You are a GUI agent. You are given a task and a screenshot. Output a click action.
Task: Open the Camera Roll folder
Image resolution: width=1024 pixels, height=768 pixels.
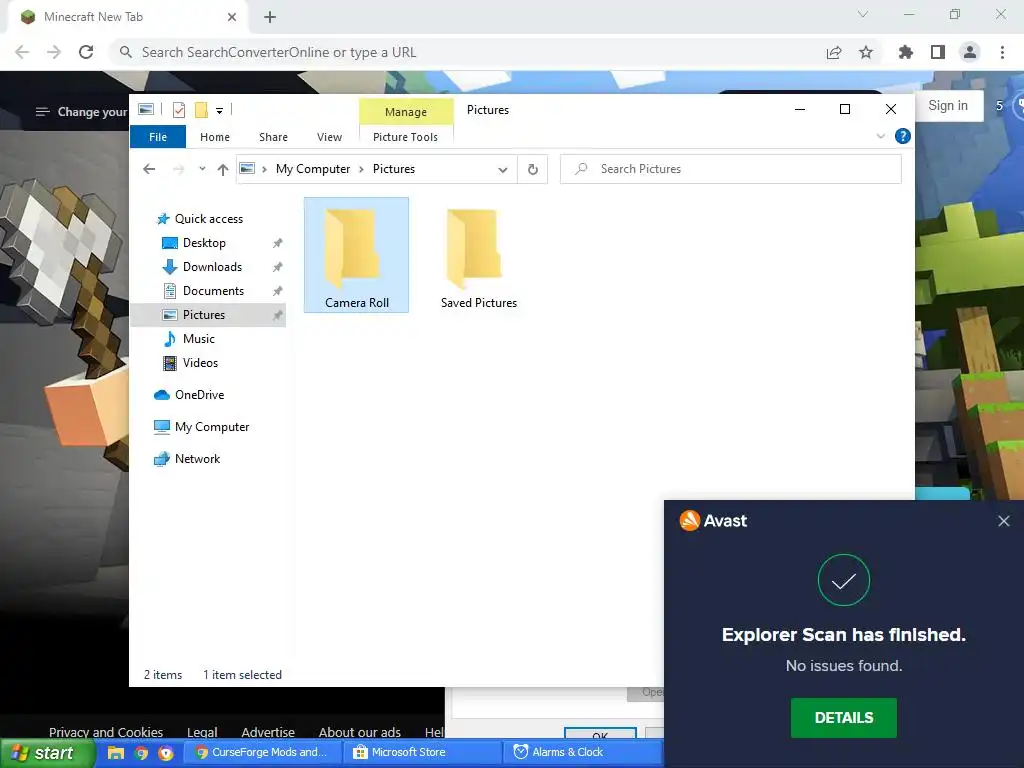356,255
